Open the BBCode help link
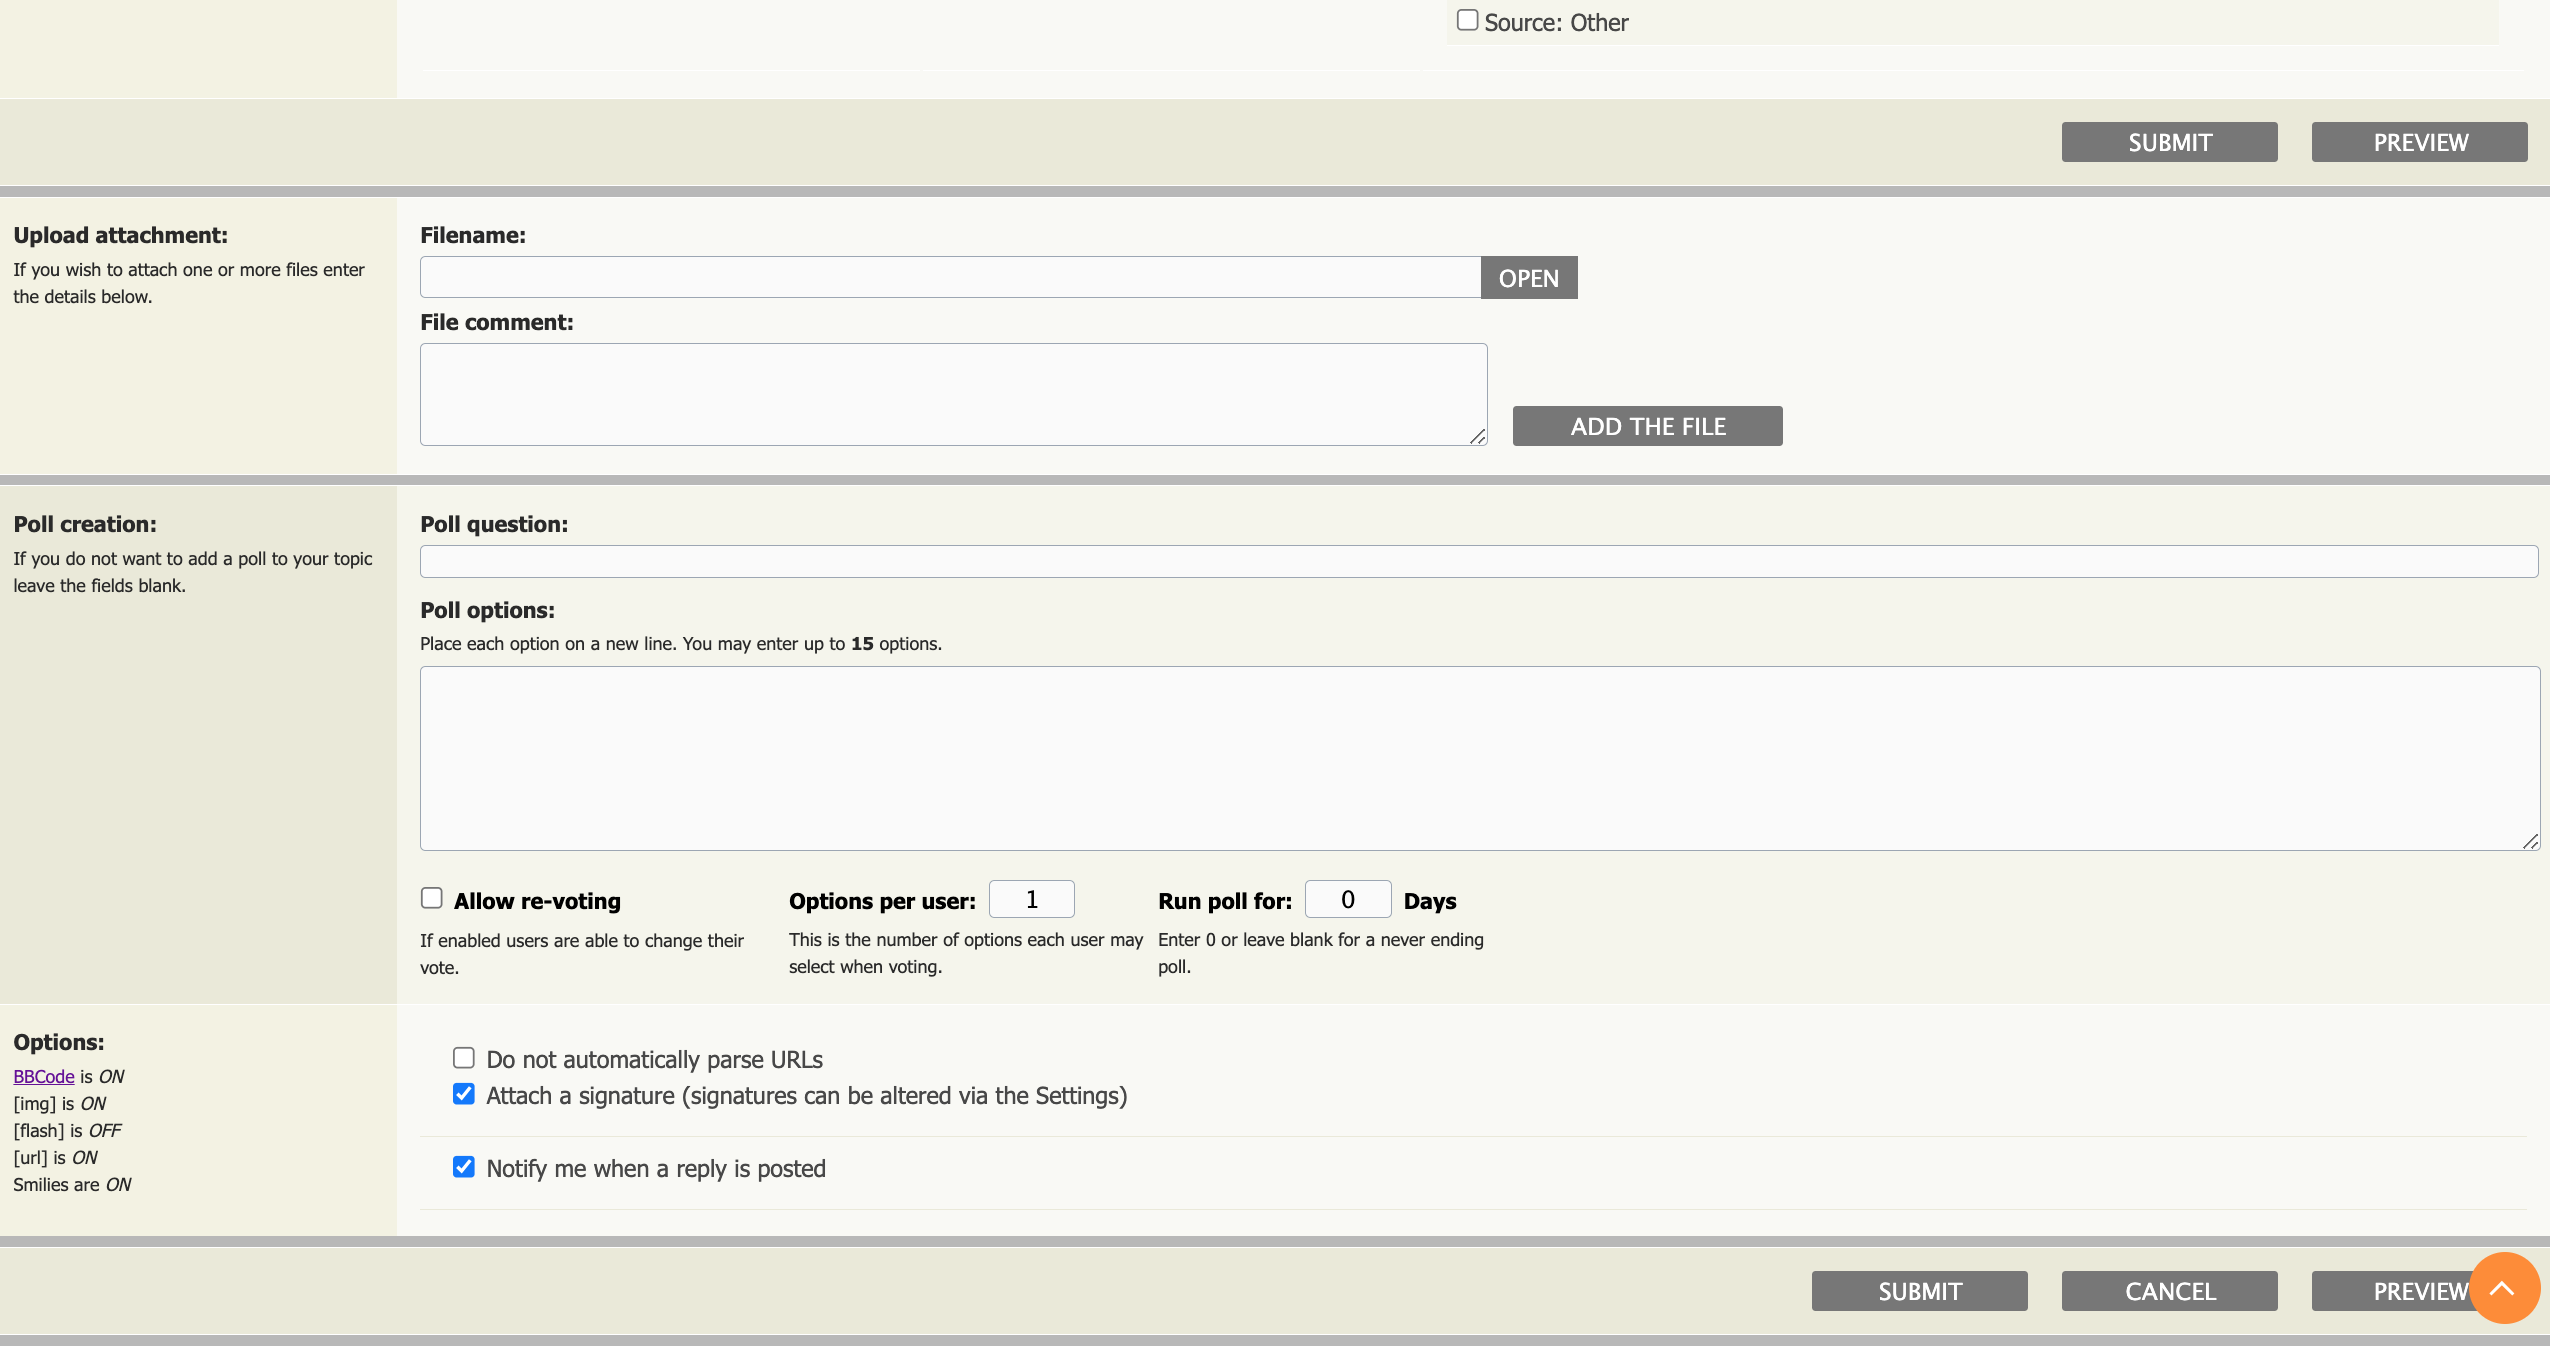The width and height of the screenshot is (2550, 1360). tap(42, 1077)
